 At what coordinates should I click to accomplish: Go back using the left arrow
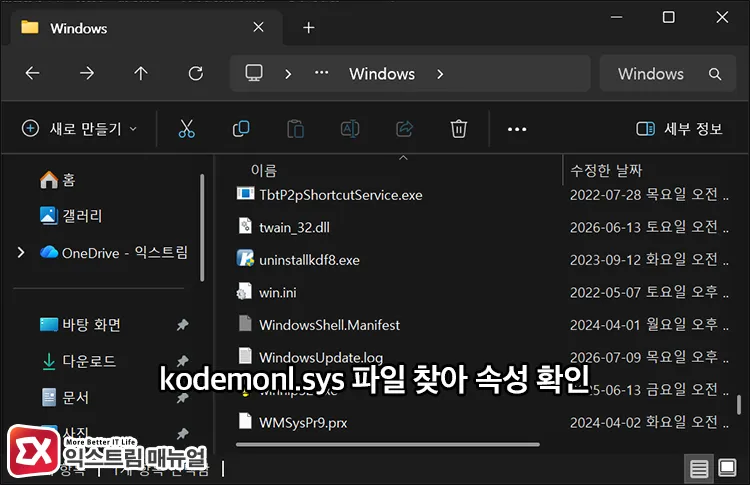[x=33, y=73]
